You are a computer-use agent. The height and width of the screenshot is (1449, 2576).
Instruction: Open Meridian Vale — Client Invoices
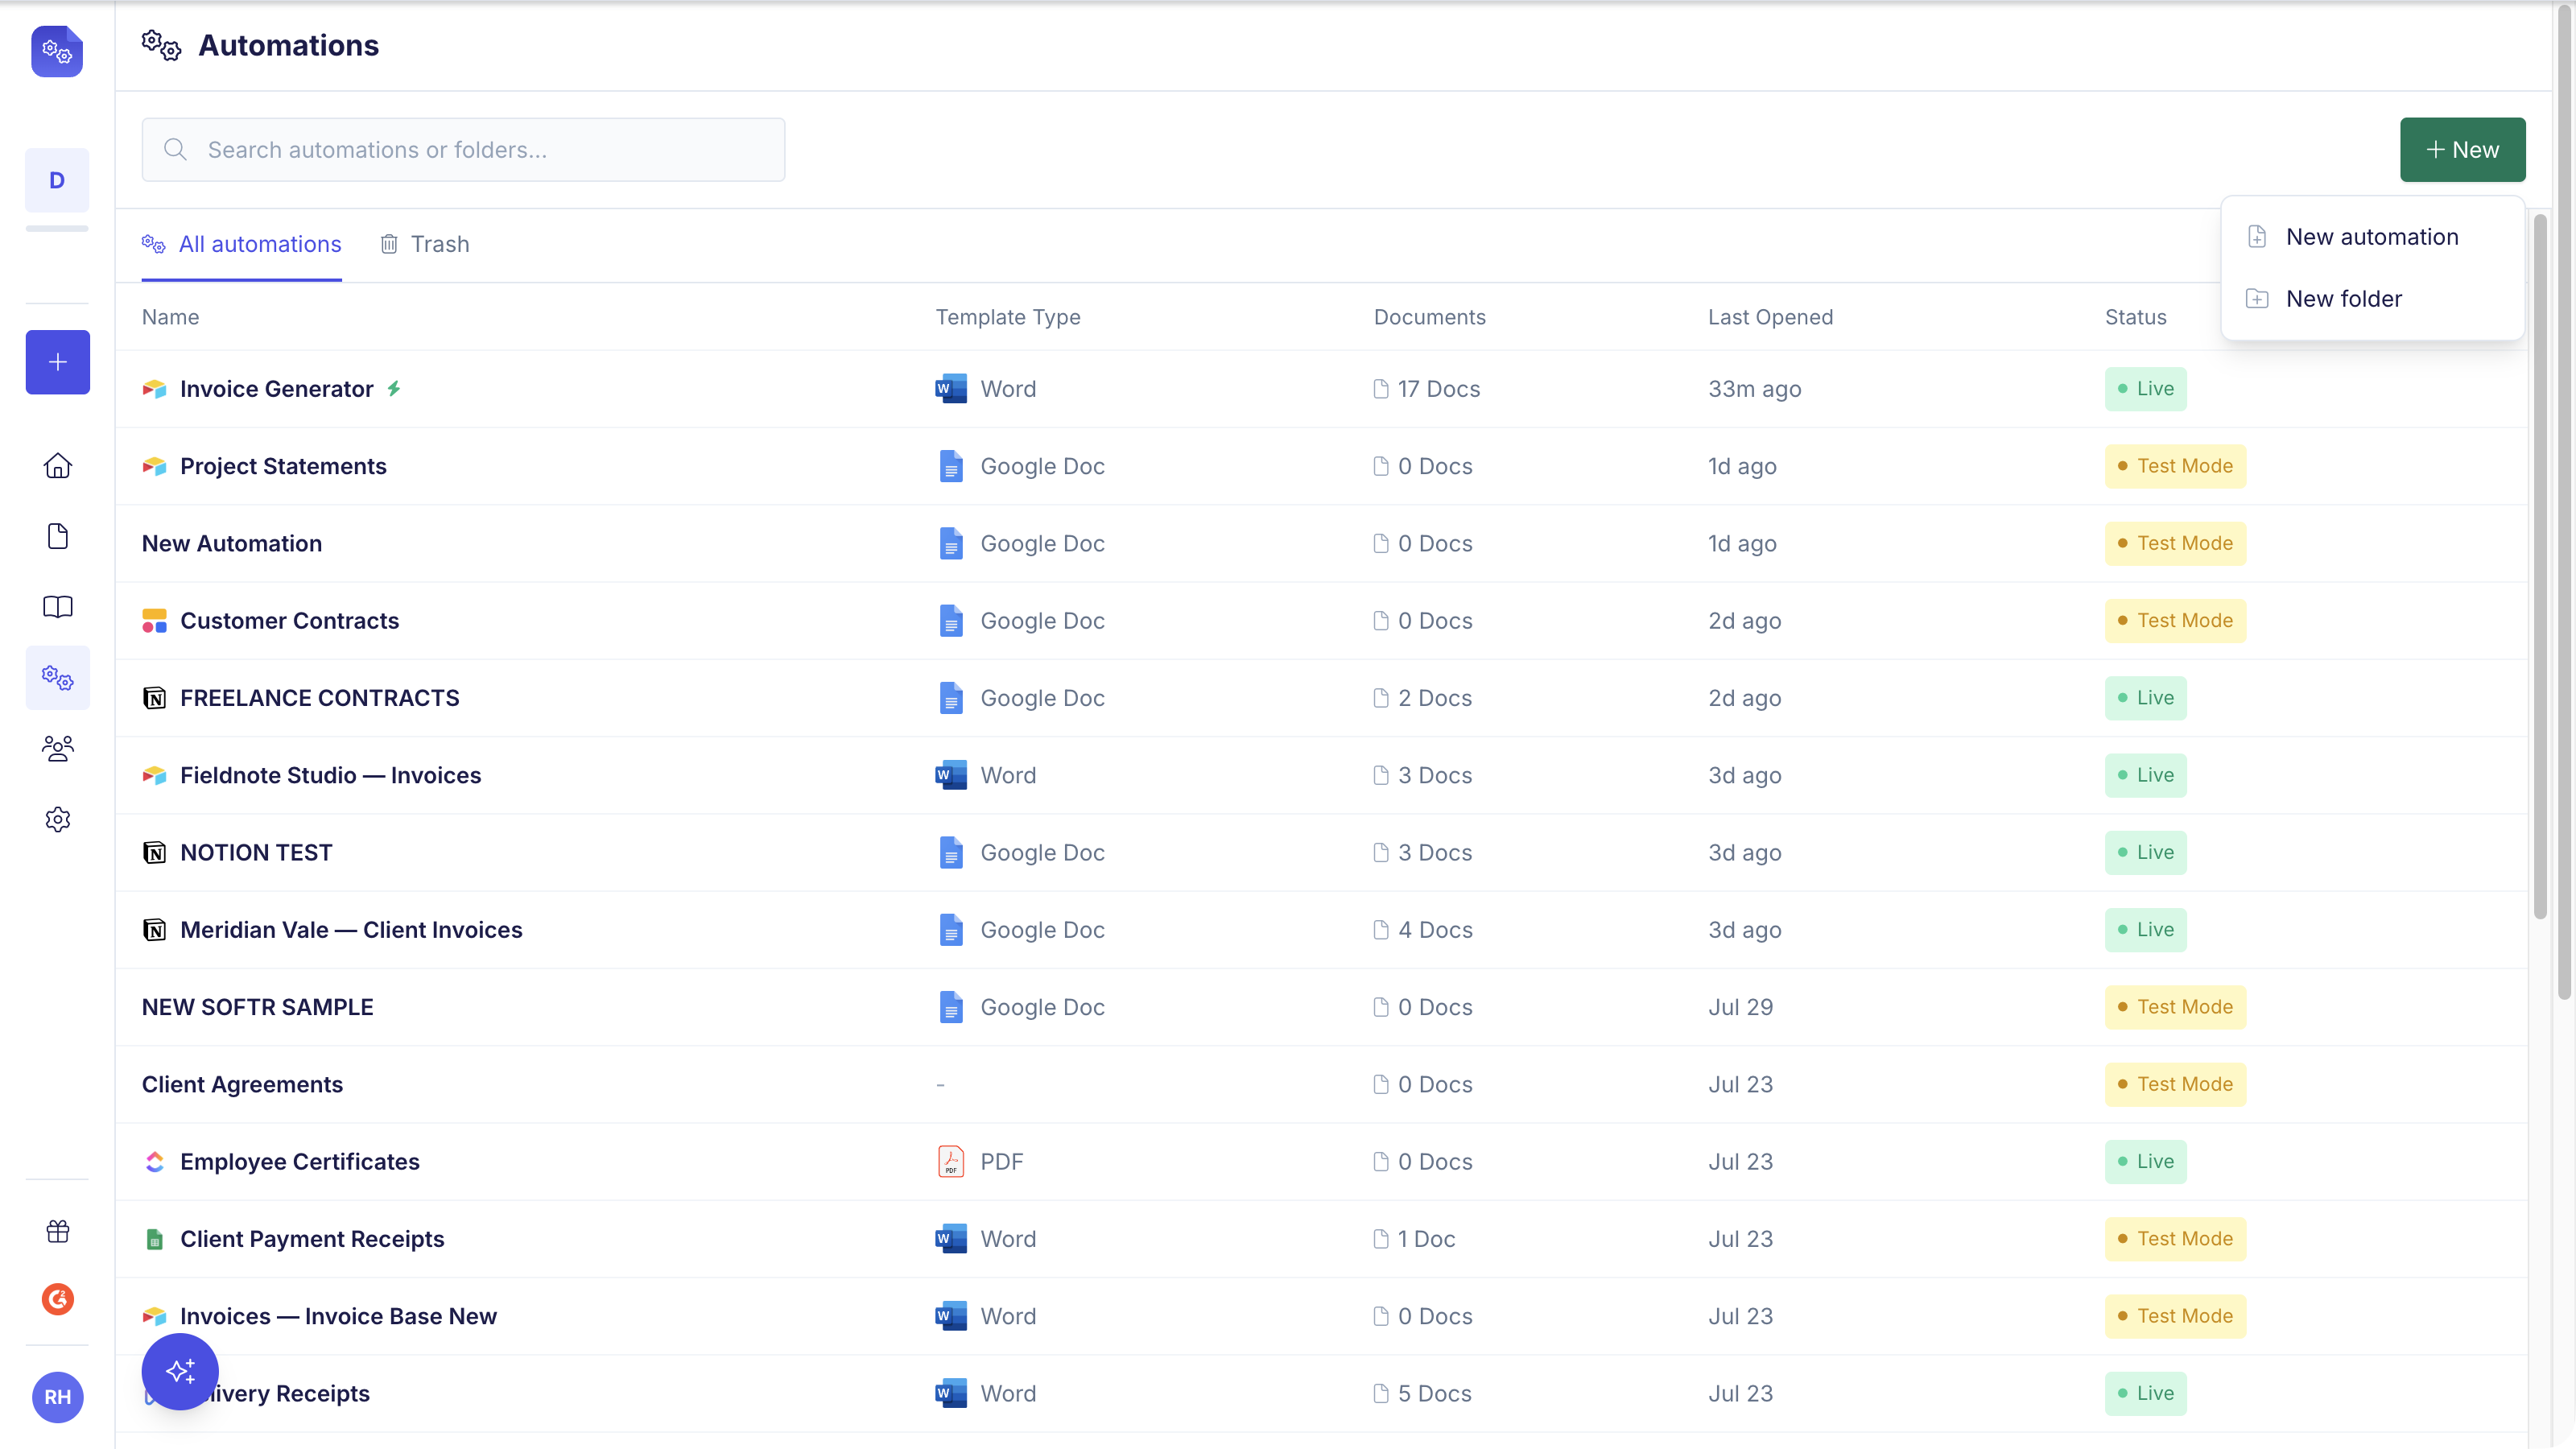(x=351, y=930)
